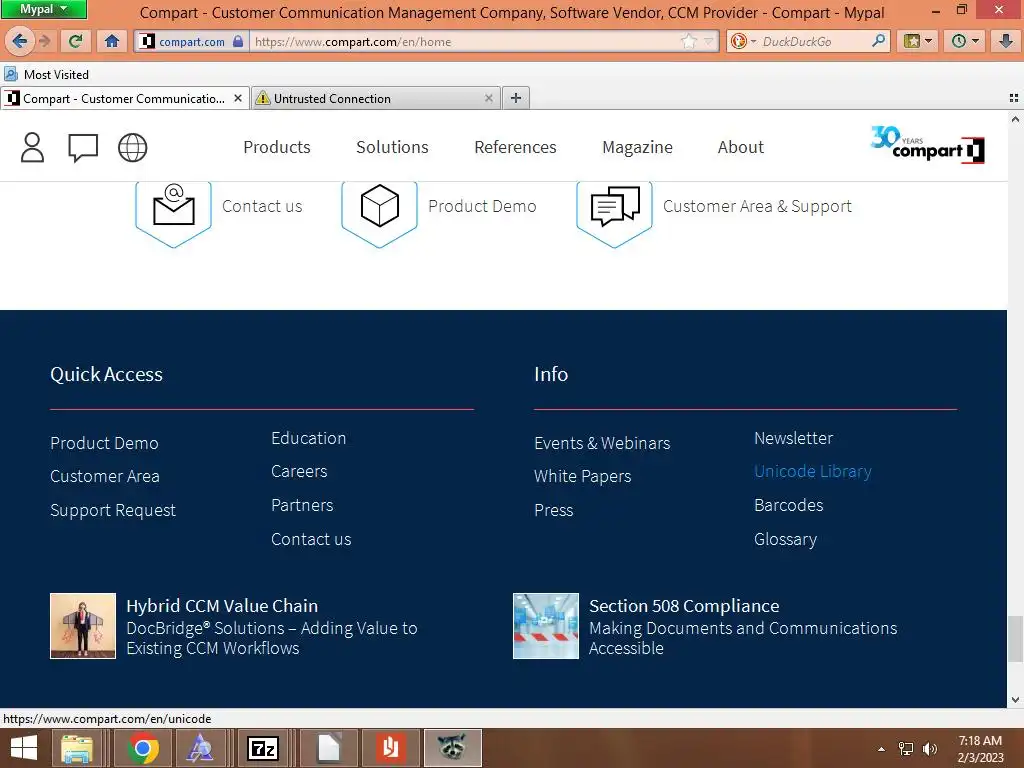Open the Windows Start button
The image size is (1024, 768).
[24, 748]
